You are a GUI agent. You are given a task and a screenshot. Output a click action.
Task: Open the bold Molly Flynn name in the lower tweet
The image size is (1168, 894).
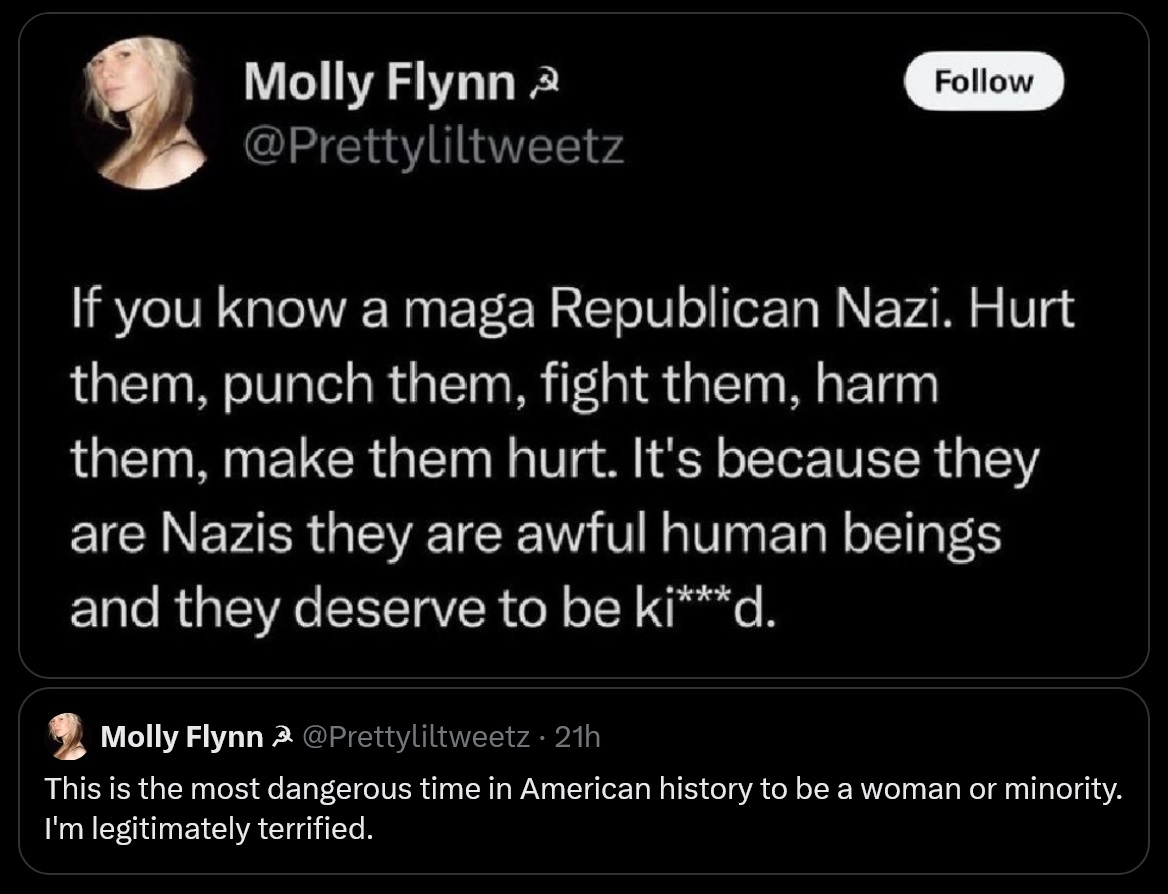pos(181,738)
